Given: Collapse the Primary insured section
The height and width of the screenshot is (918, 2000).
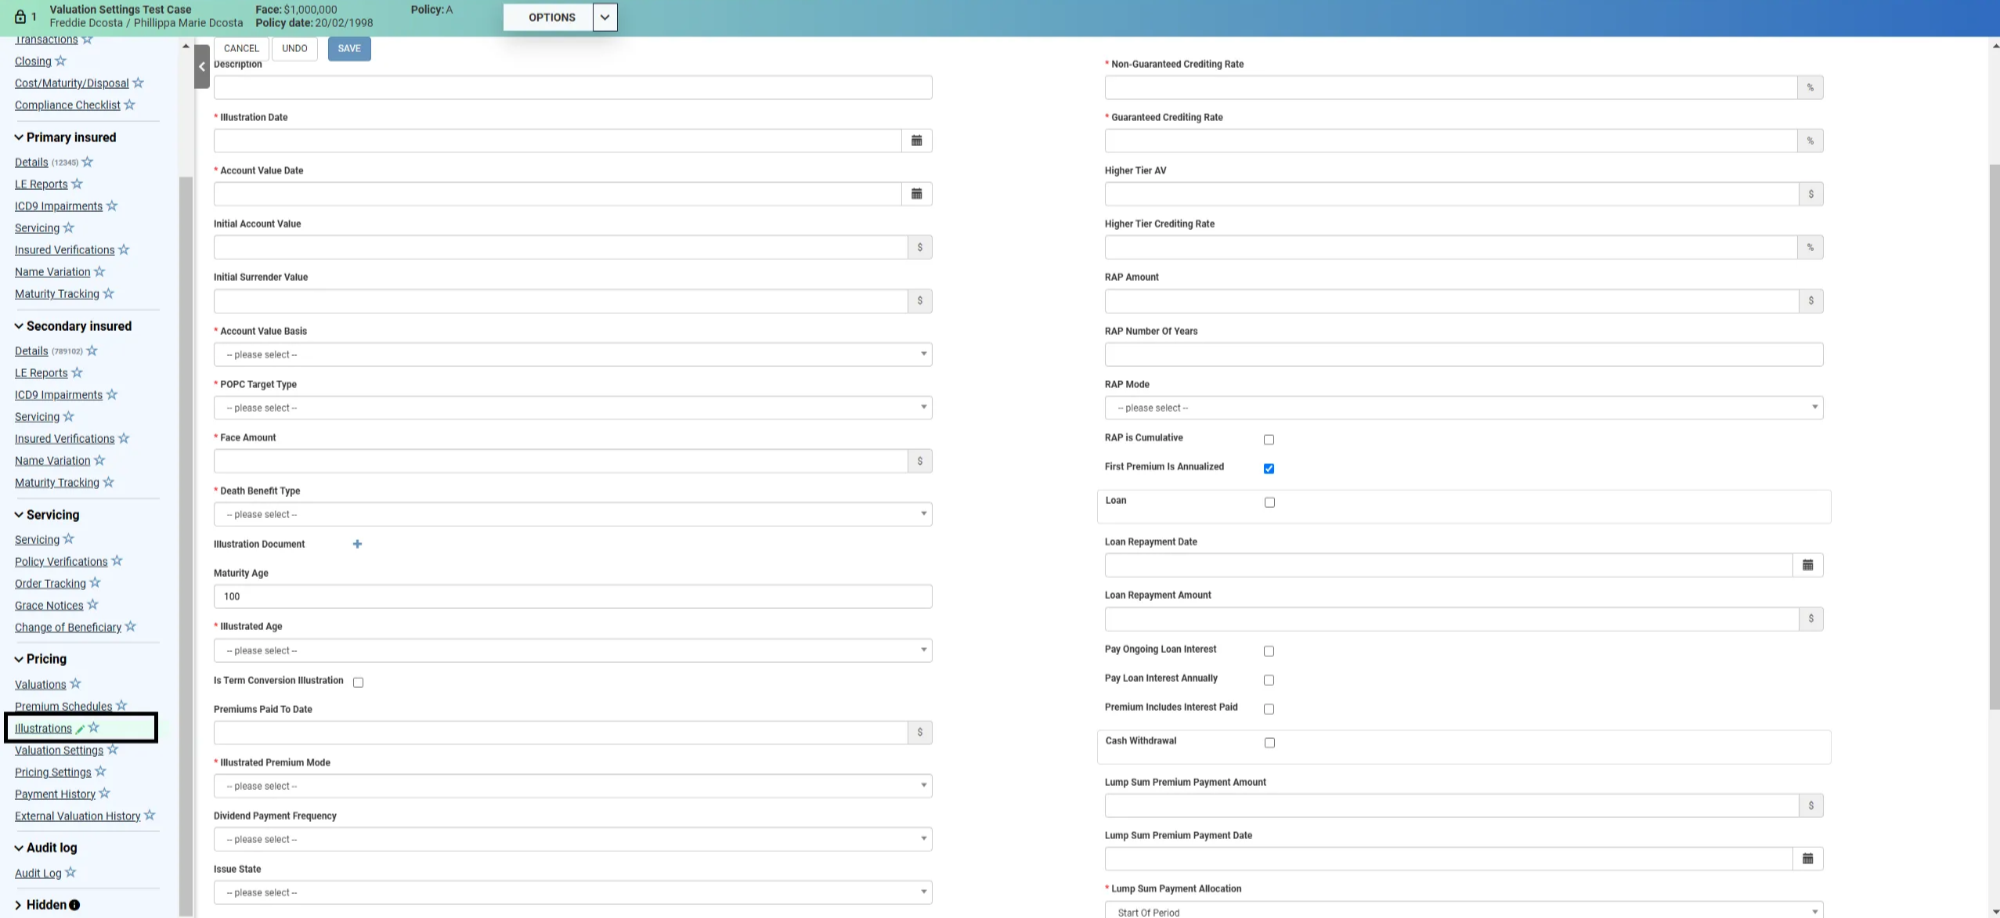Looking at the screenshot, I should click(x=19, y=138).
